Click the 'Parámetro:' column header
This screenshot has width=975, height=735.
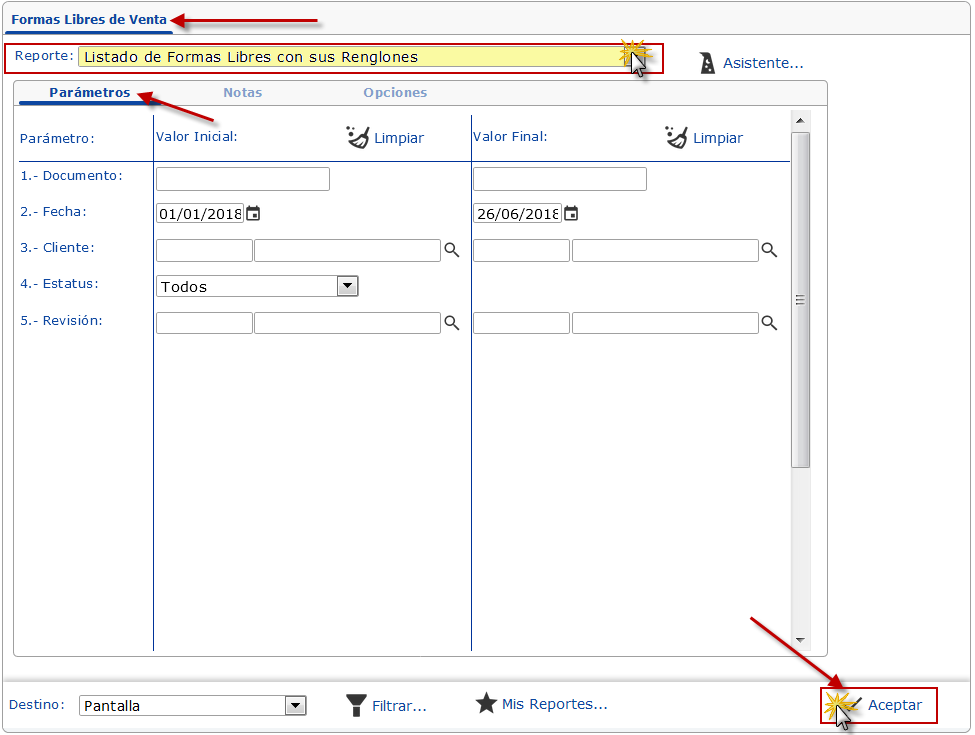coord(57,139)
